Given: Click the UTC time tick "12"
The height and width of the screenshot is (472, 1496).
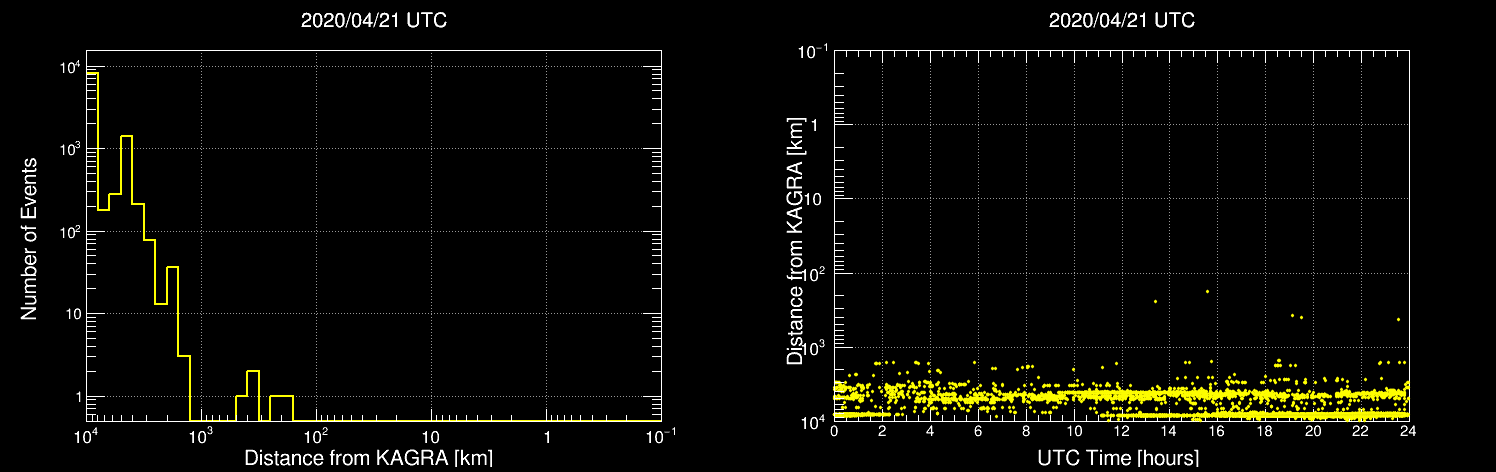Looking at the screenshot, I should pyautogui.click(x=1121, y=431).
